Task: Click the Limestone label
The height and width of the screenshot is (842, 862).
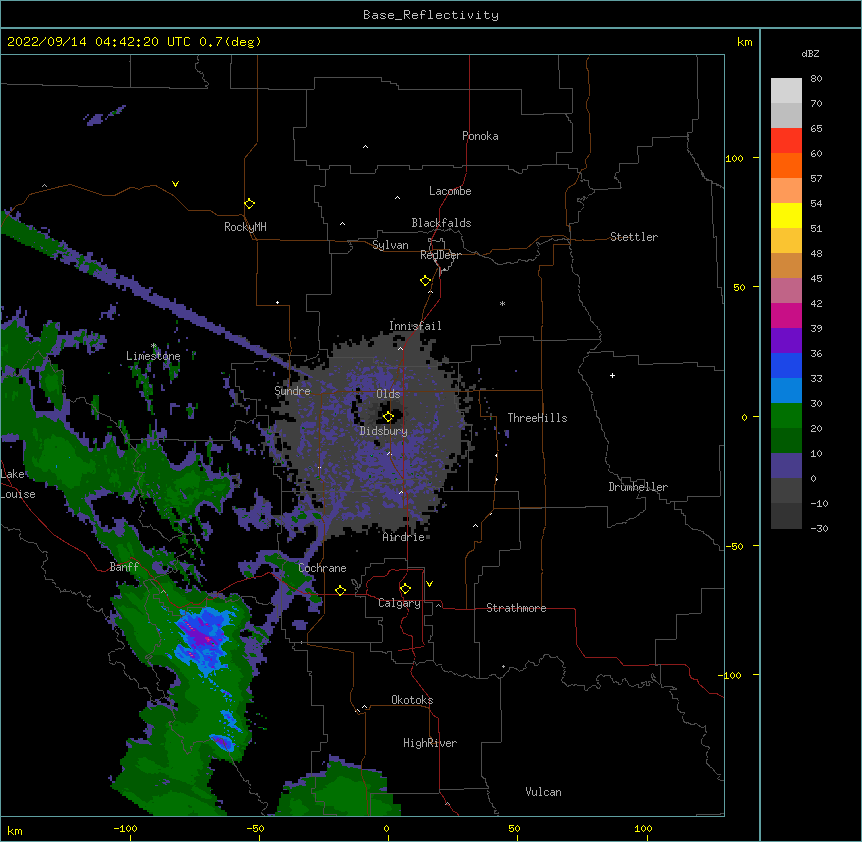Action: 153,356
